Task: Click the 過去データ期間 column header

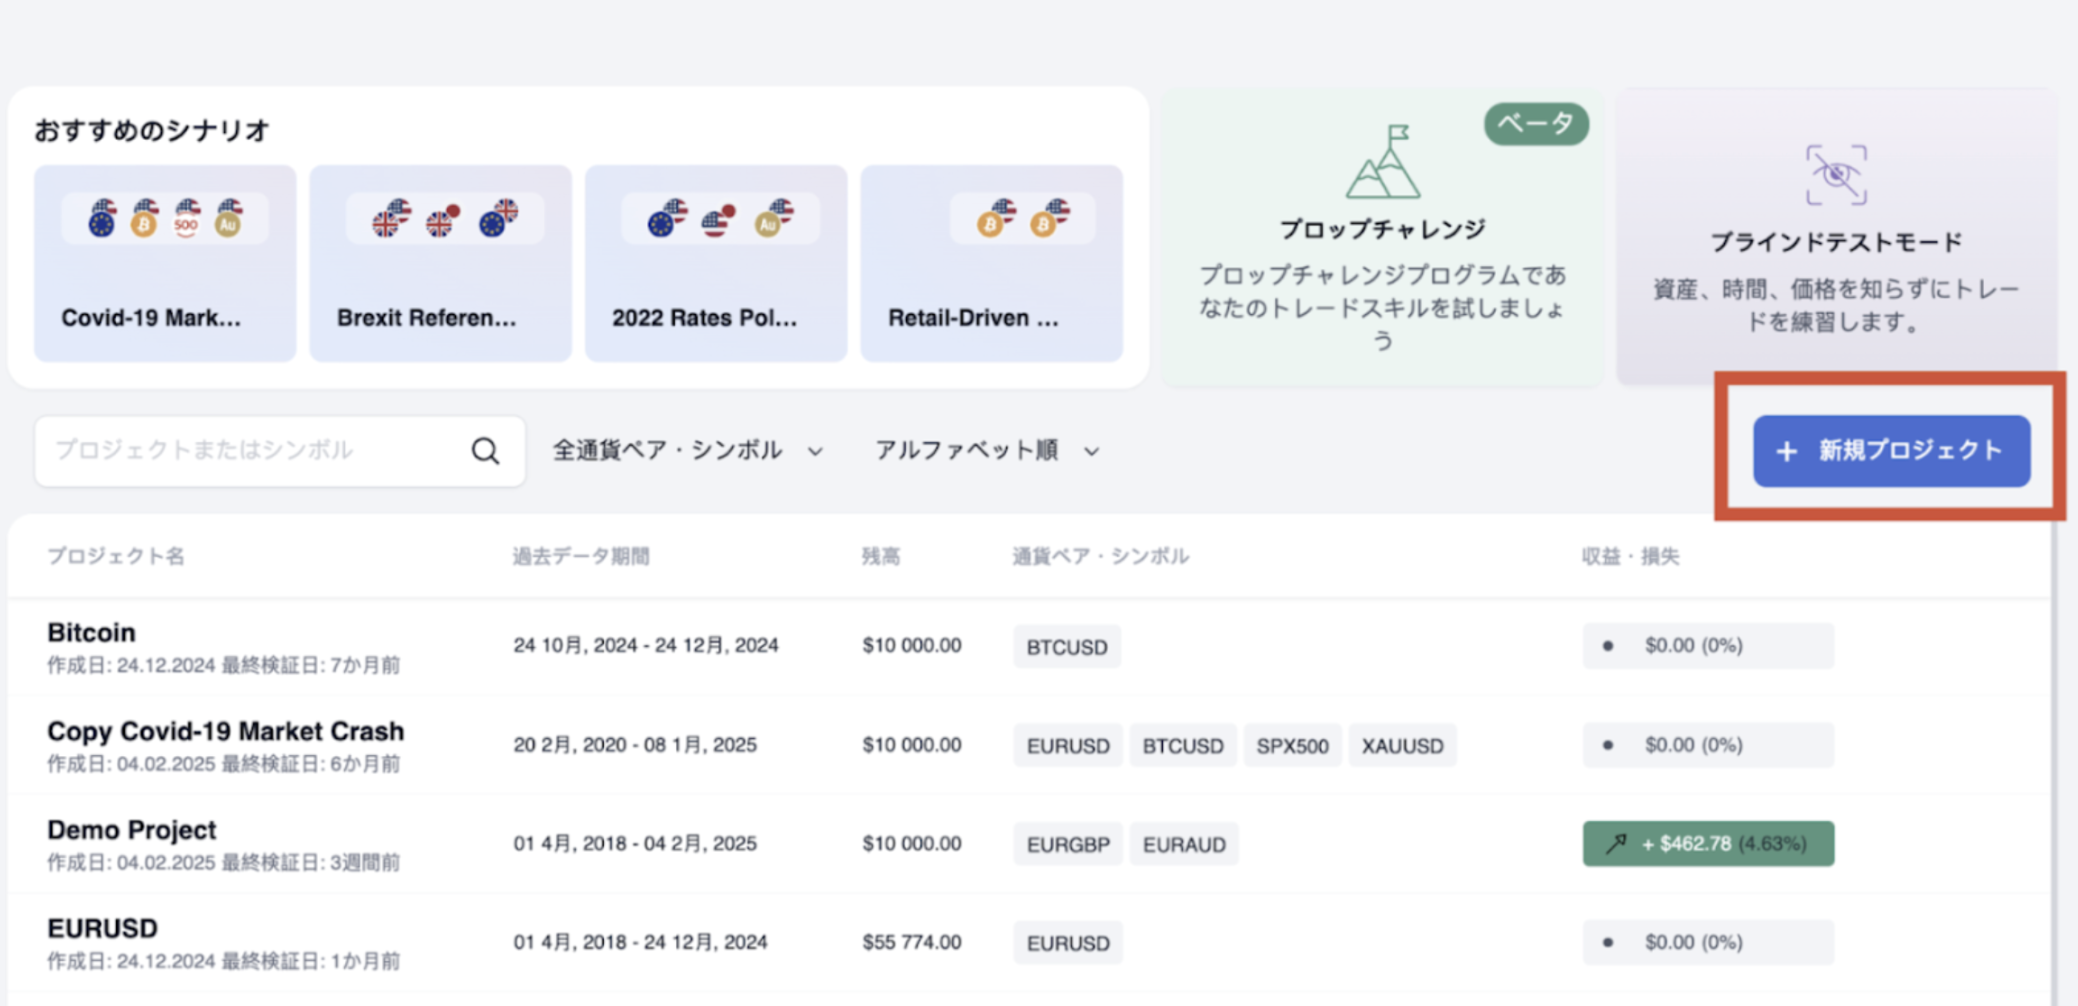Action: click(x=581, y=556)
